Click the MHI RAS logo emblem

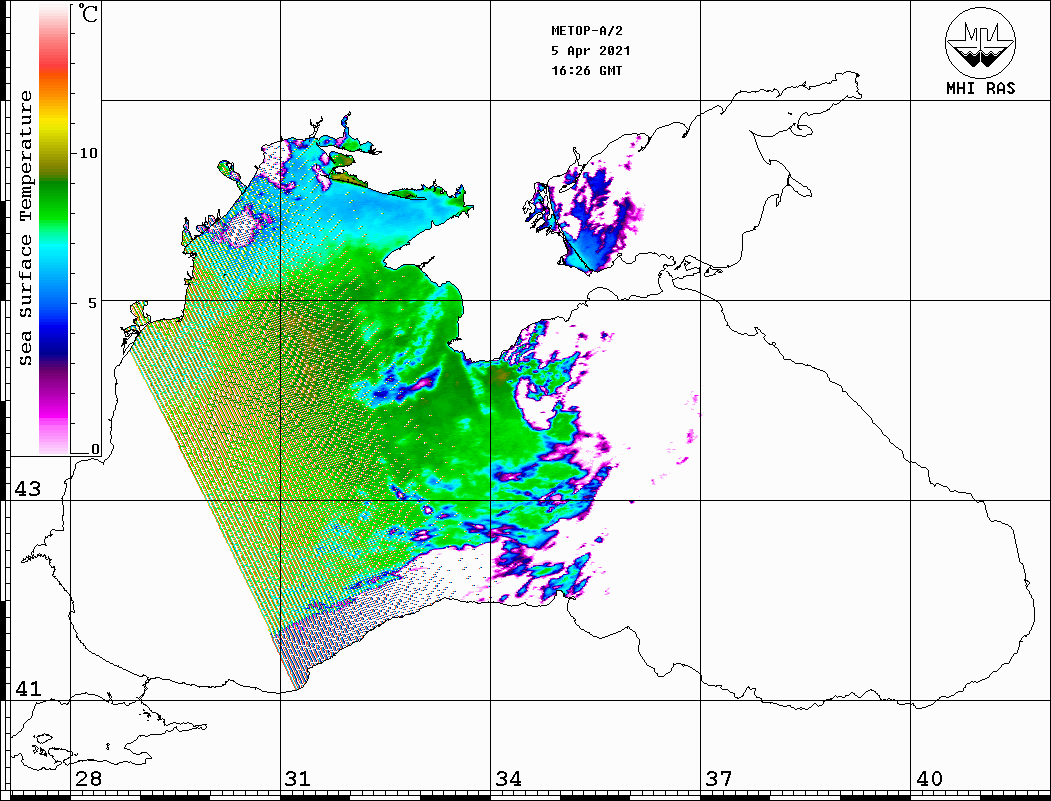(980, 42)
